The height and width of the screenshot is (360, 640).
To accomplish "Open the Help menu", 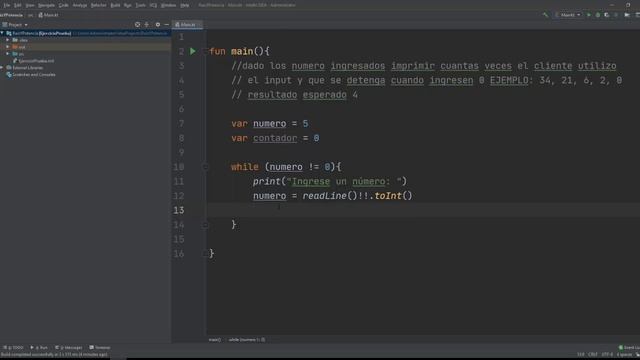I will tap(184, 5).
